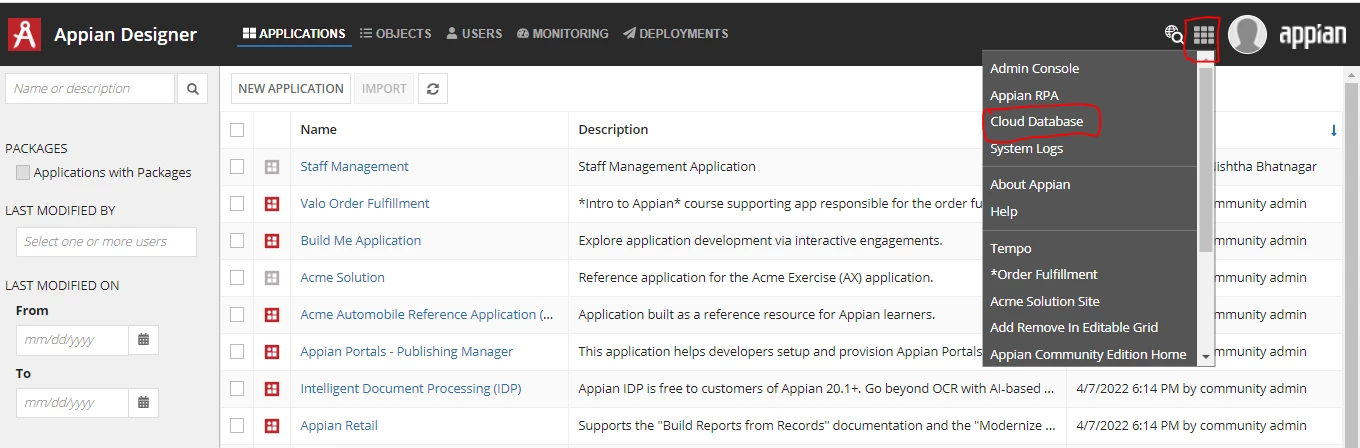The width and height of the screenshot is (1360, 448).
Task: Toggle Applications with Packages checkbox
Action: tap(23, 173)
